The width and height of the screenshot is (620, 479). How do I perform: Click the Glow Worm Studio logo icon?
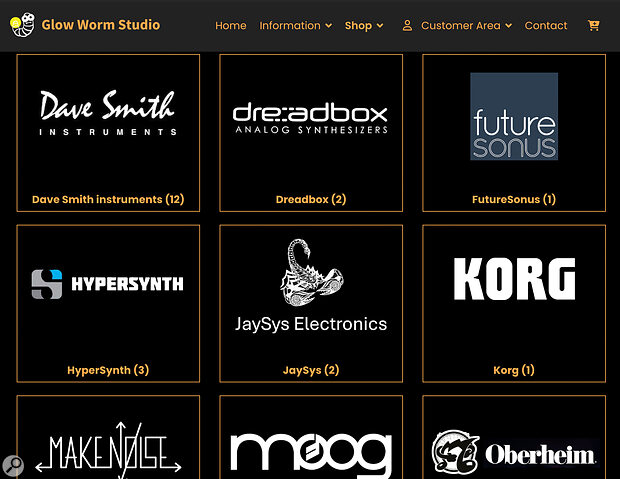(22, 25)
